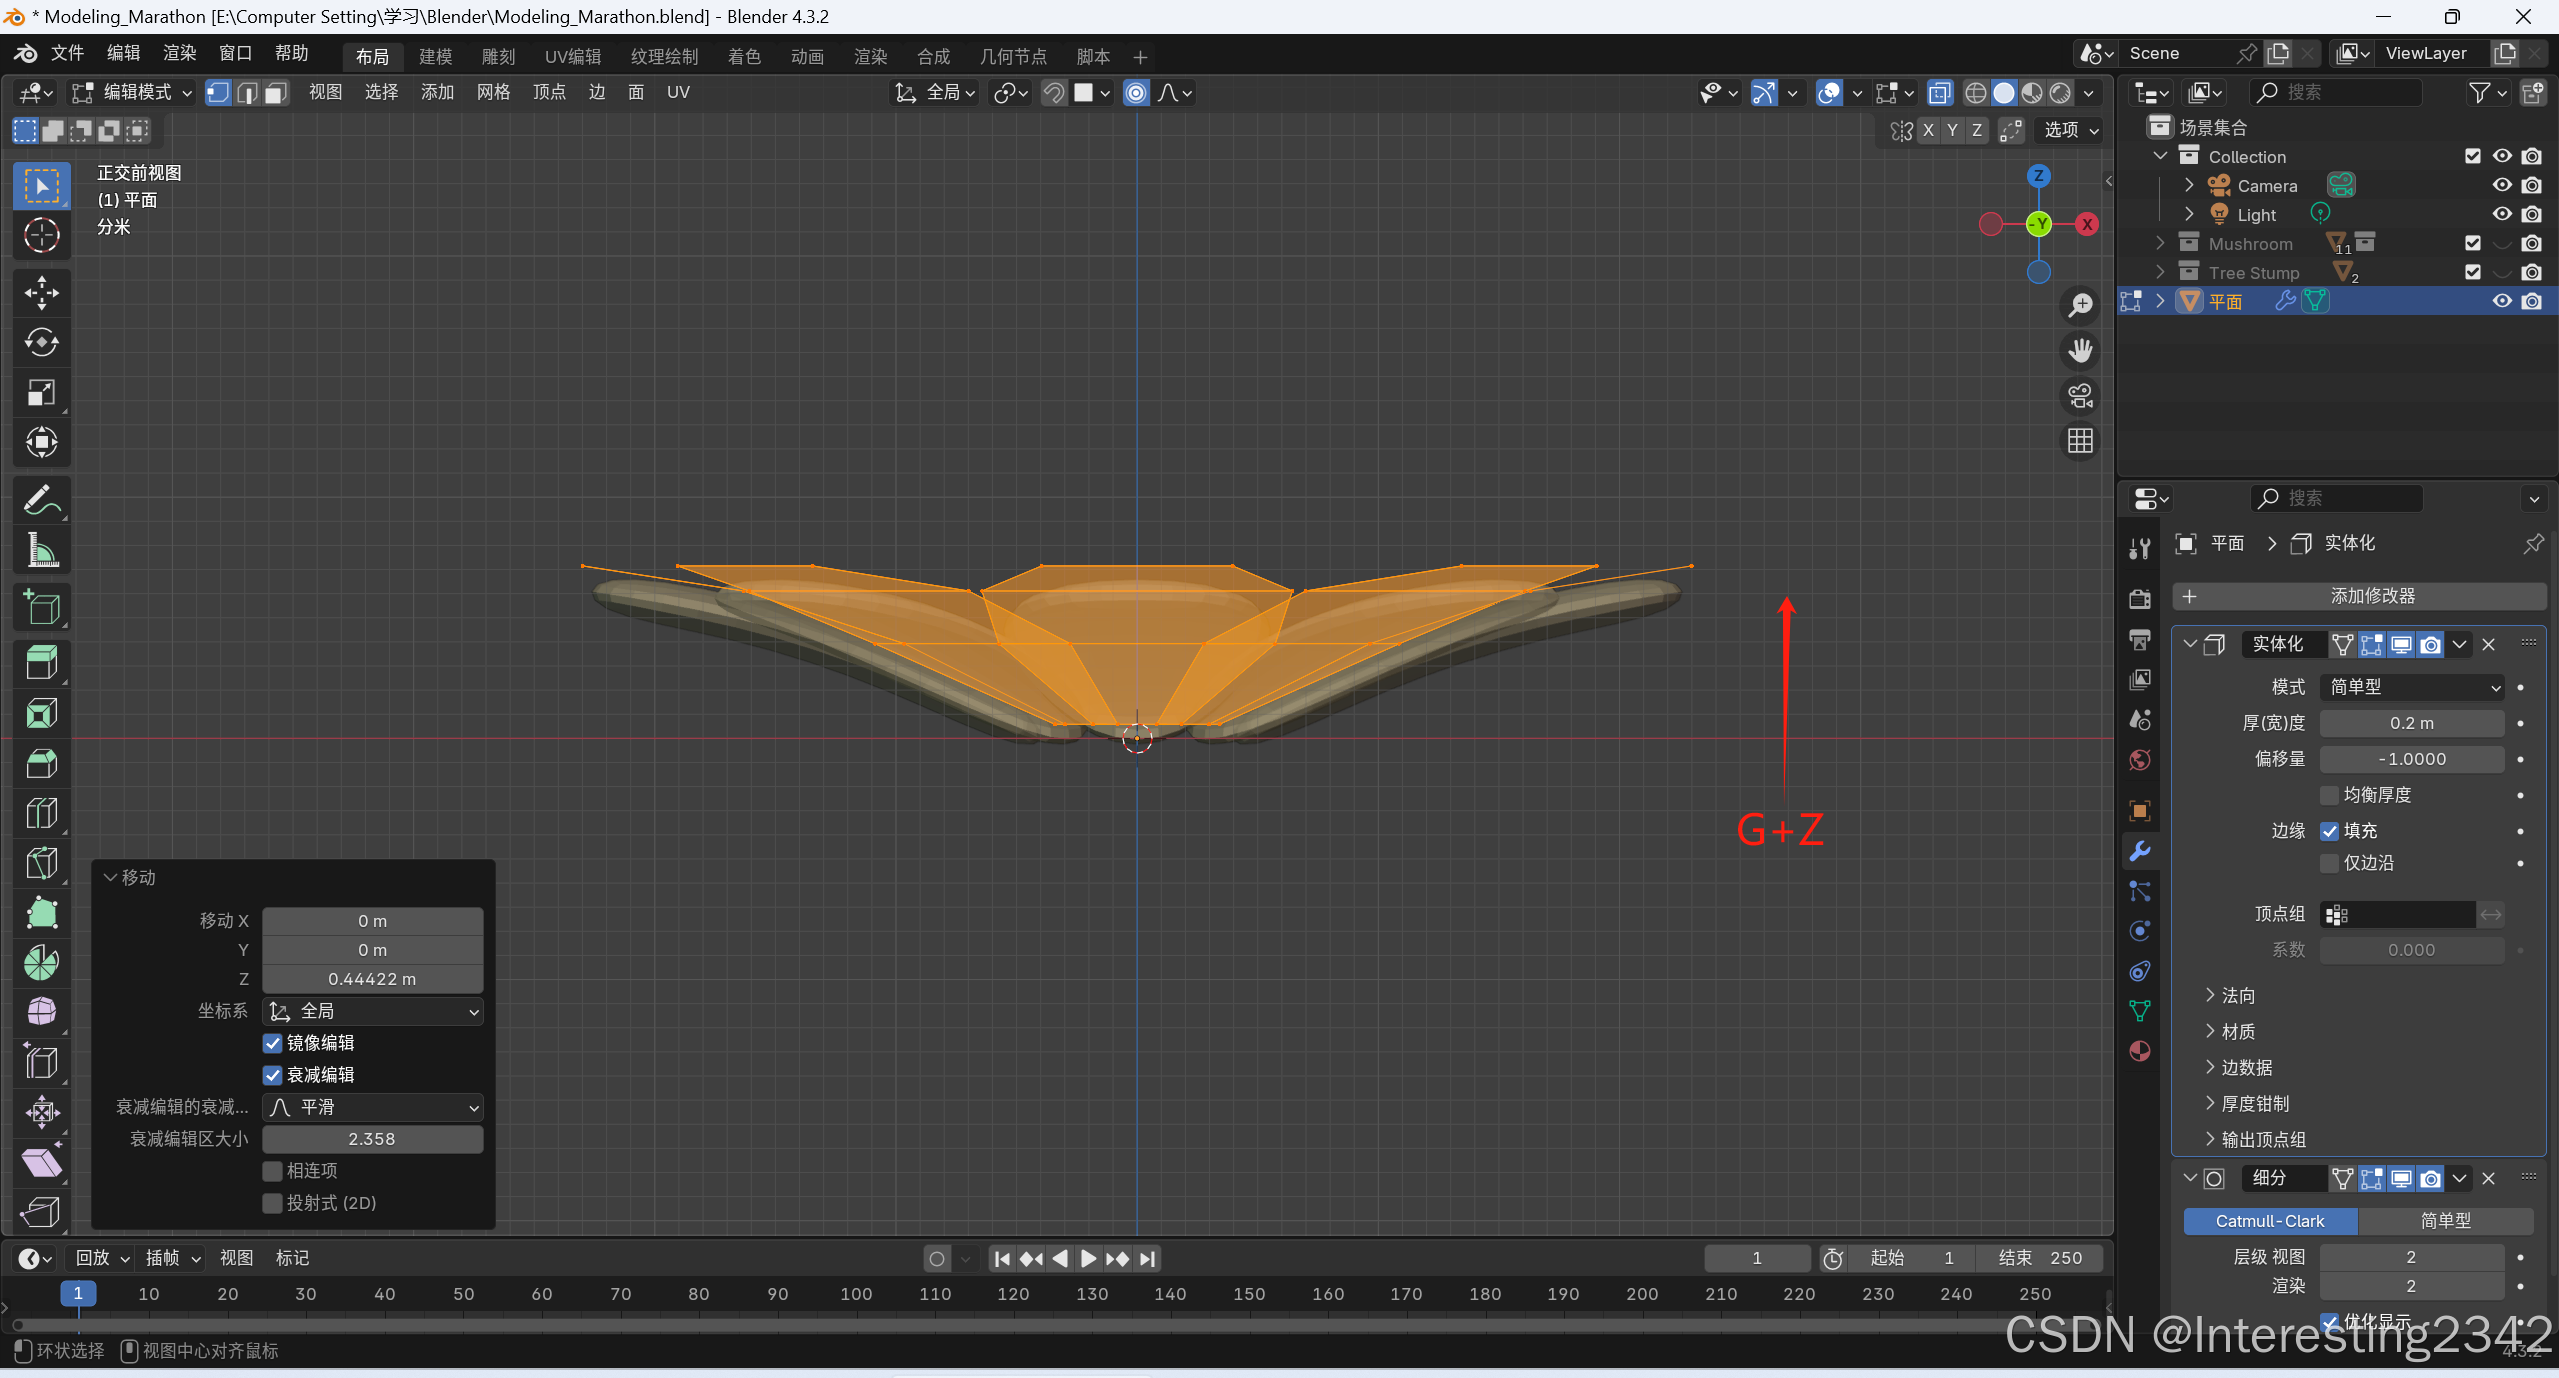Switch to the UV编辑 workspace tab
This screenshot has height=1378, width=2559.
click(572, 57)
